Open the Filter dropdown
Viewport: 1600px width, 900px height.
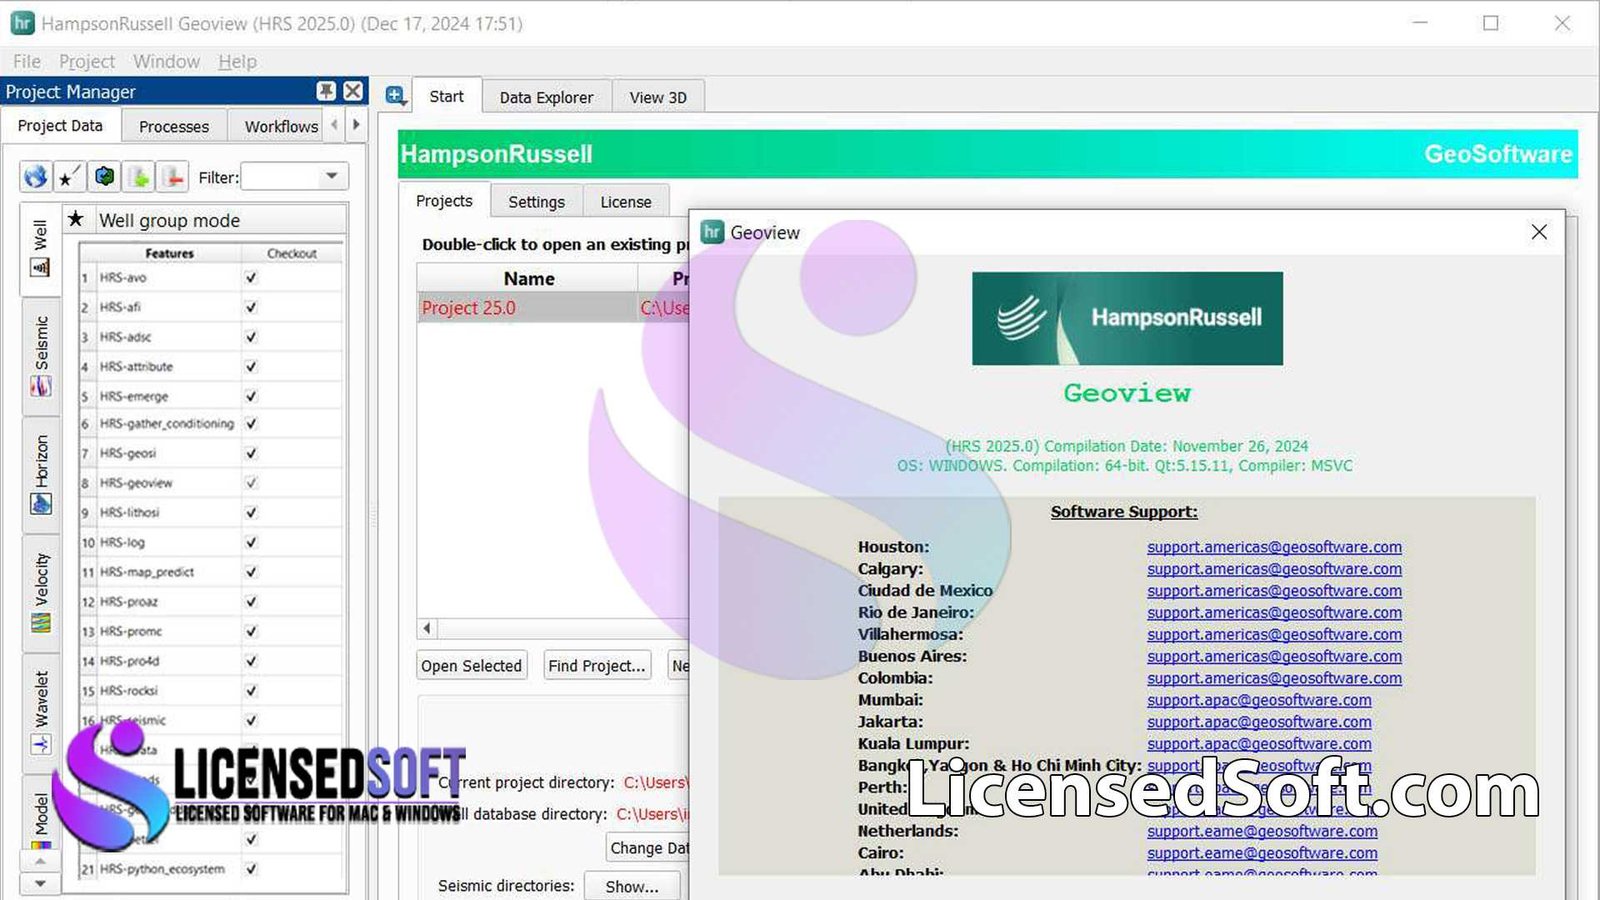pos(331,177)
